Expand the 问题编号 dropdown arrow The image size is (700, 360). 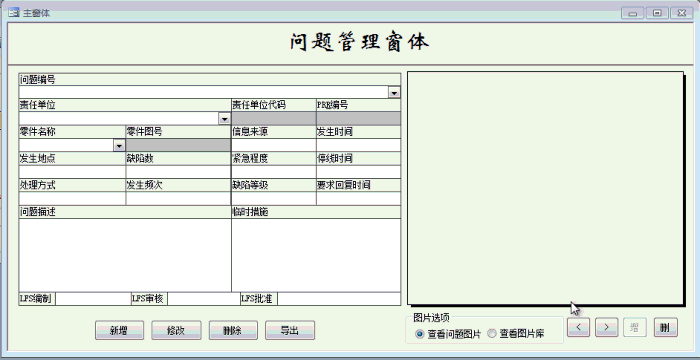tap(394, 92)
